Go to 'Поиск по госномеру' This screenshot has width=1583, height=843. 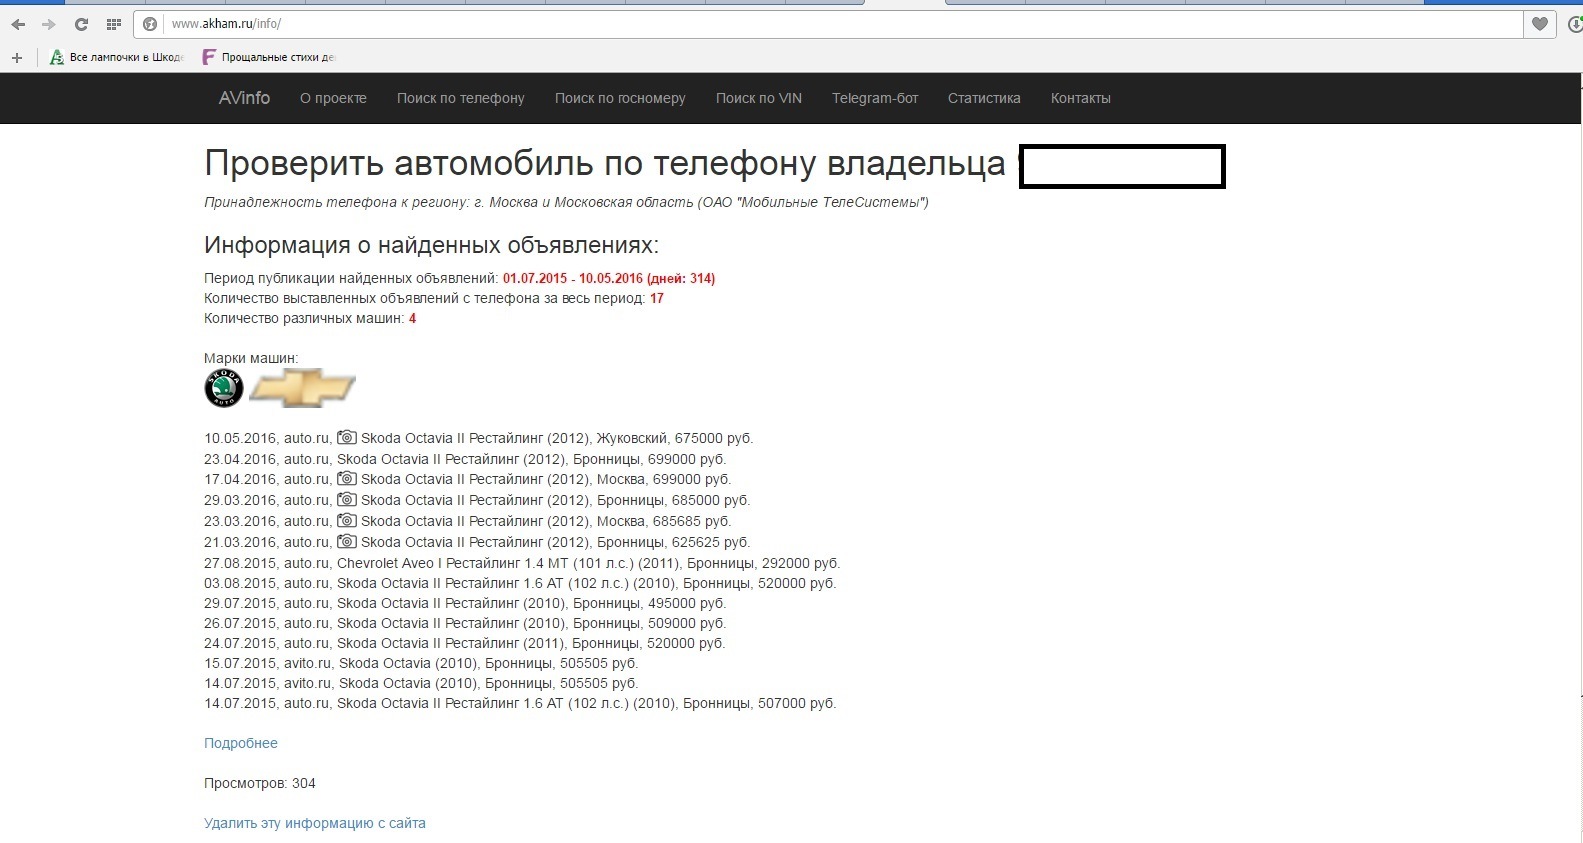point(620,98)
